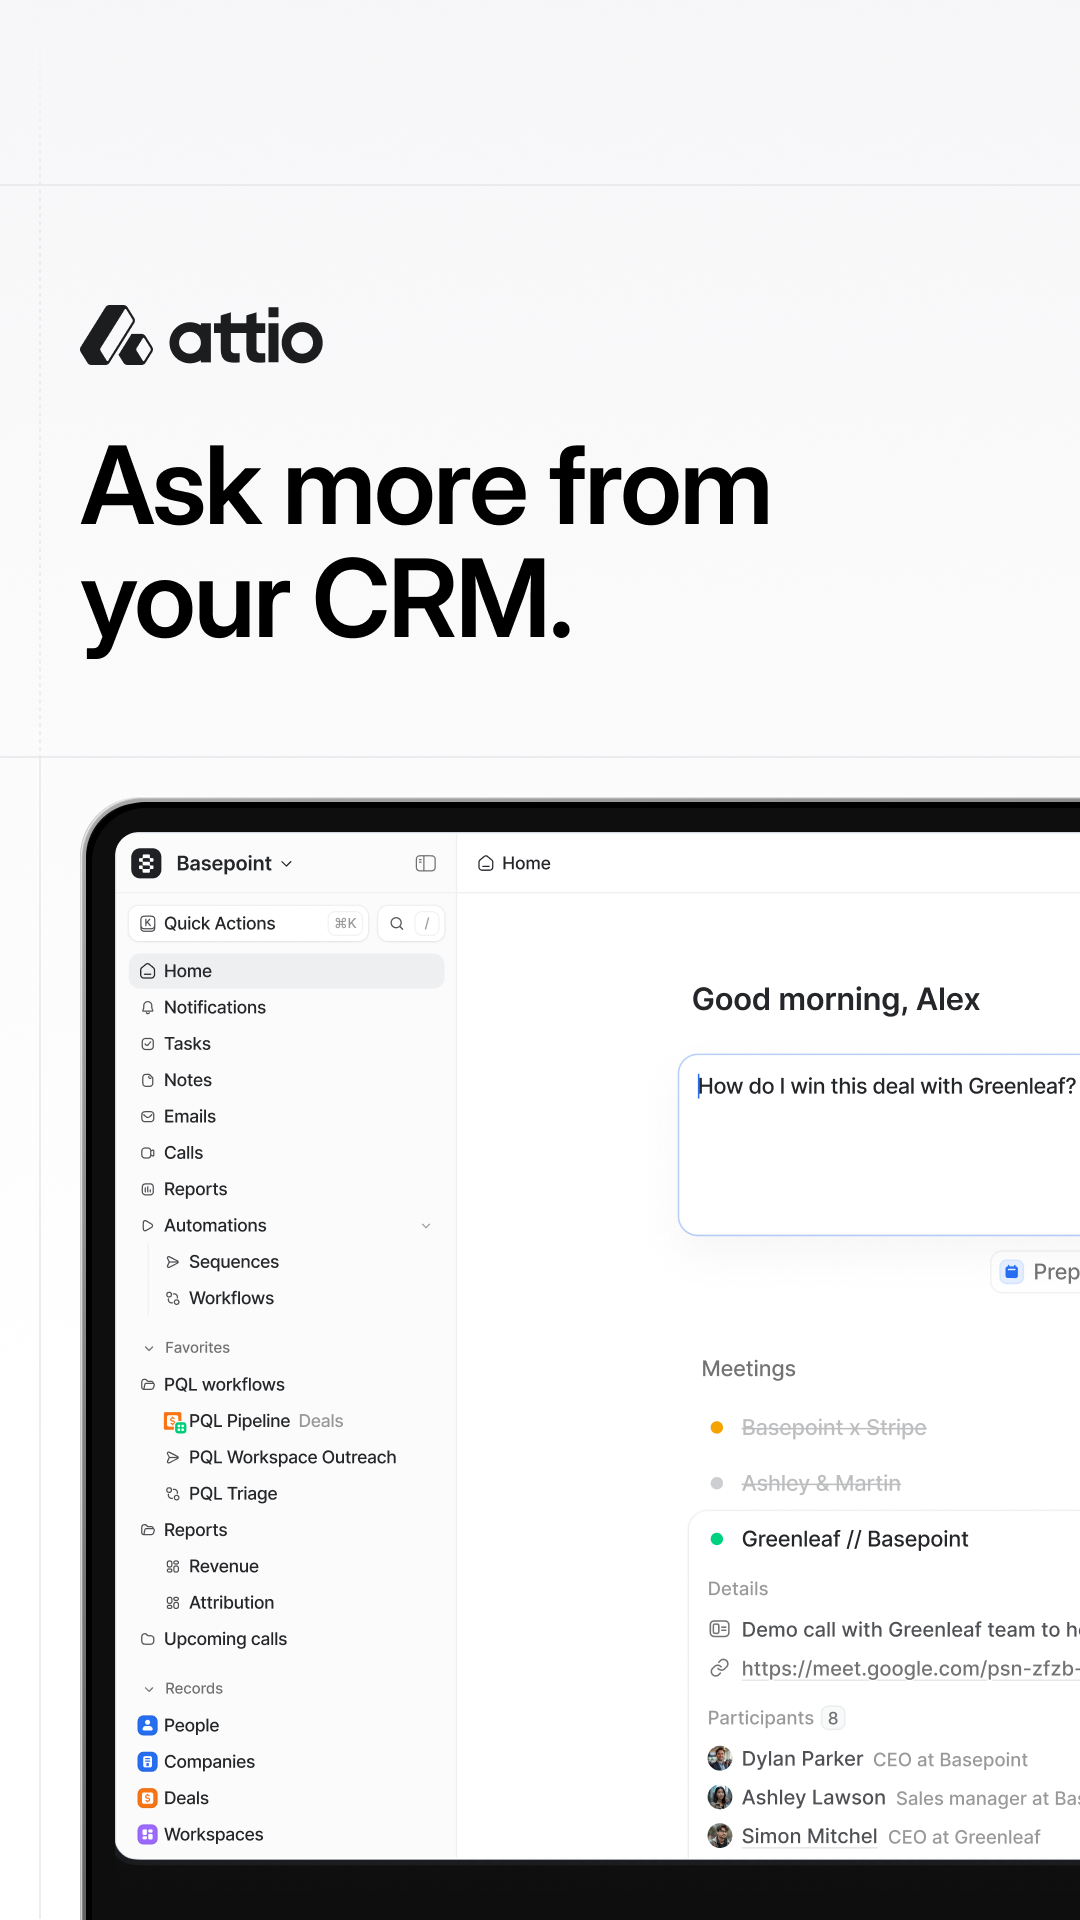Click the workflow icon beside Workflows
Screen dimensions: 1080x1920
(173, 1298)
